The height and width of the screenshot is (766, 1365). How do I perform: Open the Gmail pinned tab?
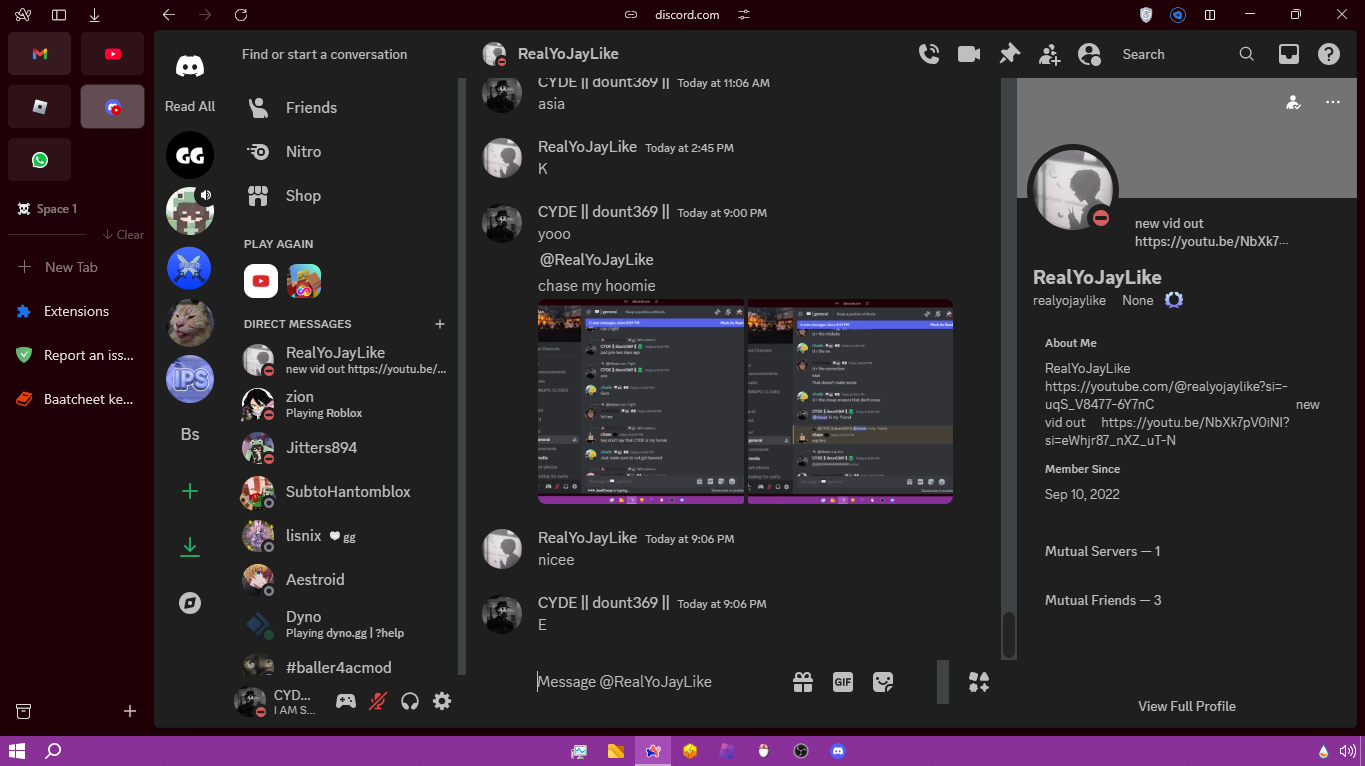40,54
